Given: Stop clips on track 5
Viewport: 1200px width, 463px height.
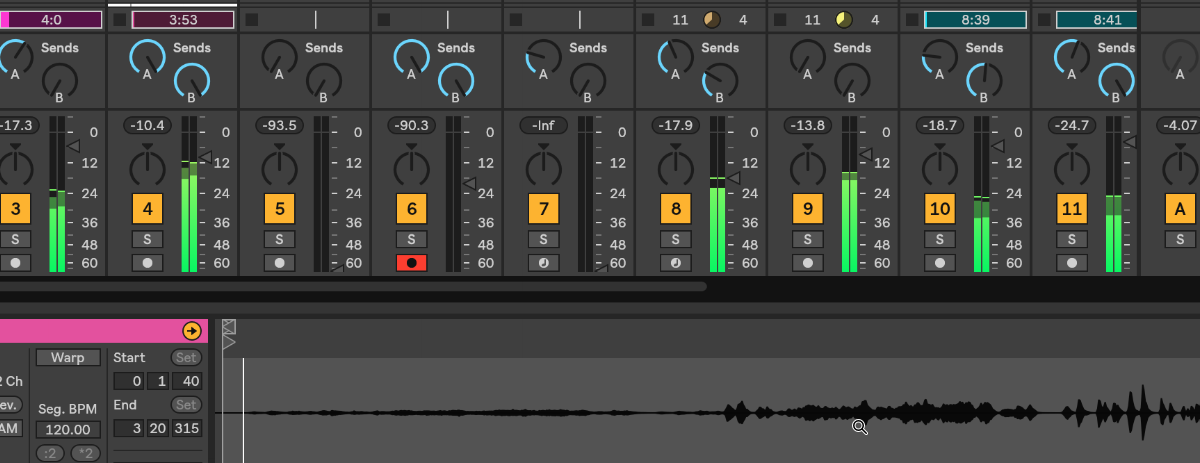Looking at the screenshot, I should click(x=252, y=20).
